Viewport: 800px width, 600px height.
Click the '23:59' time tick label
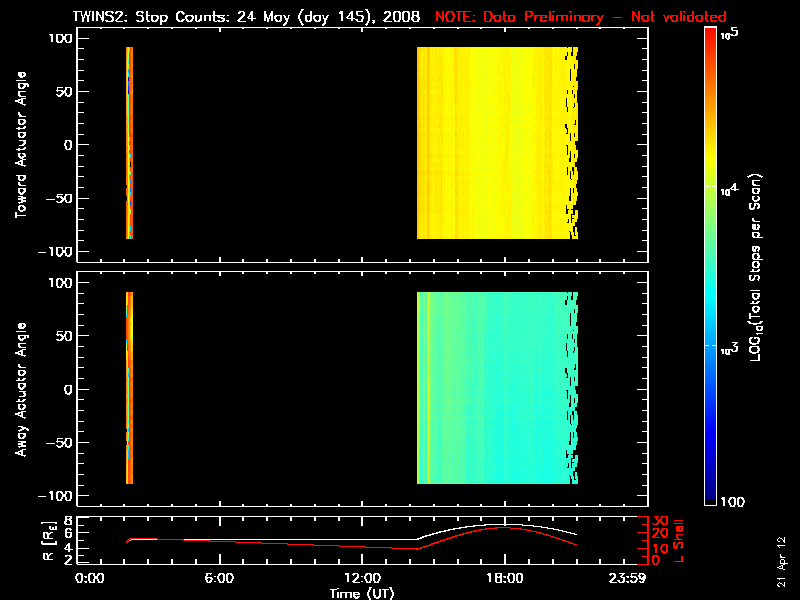point(627,578)
